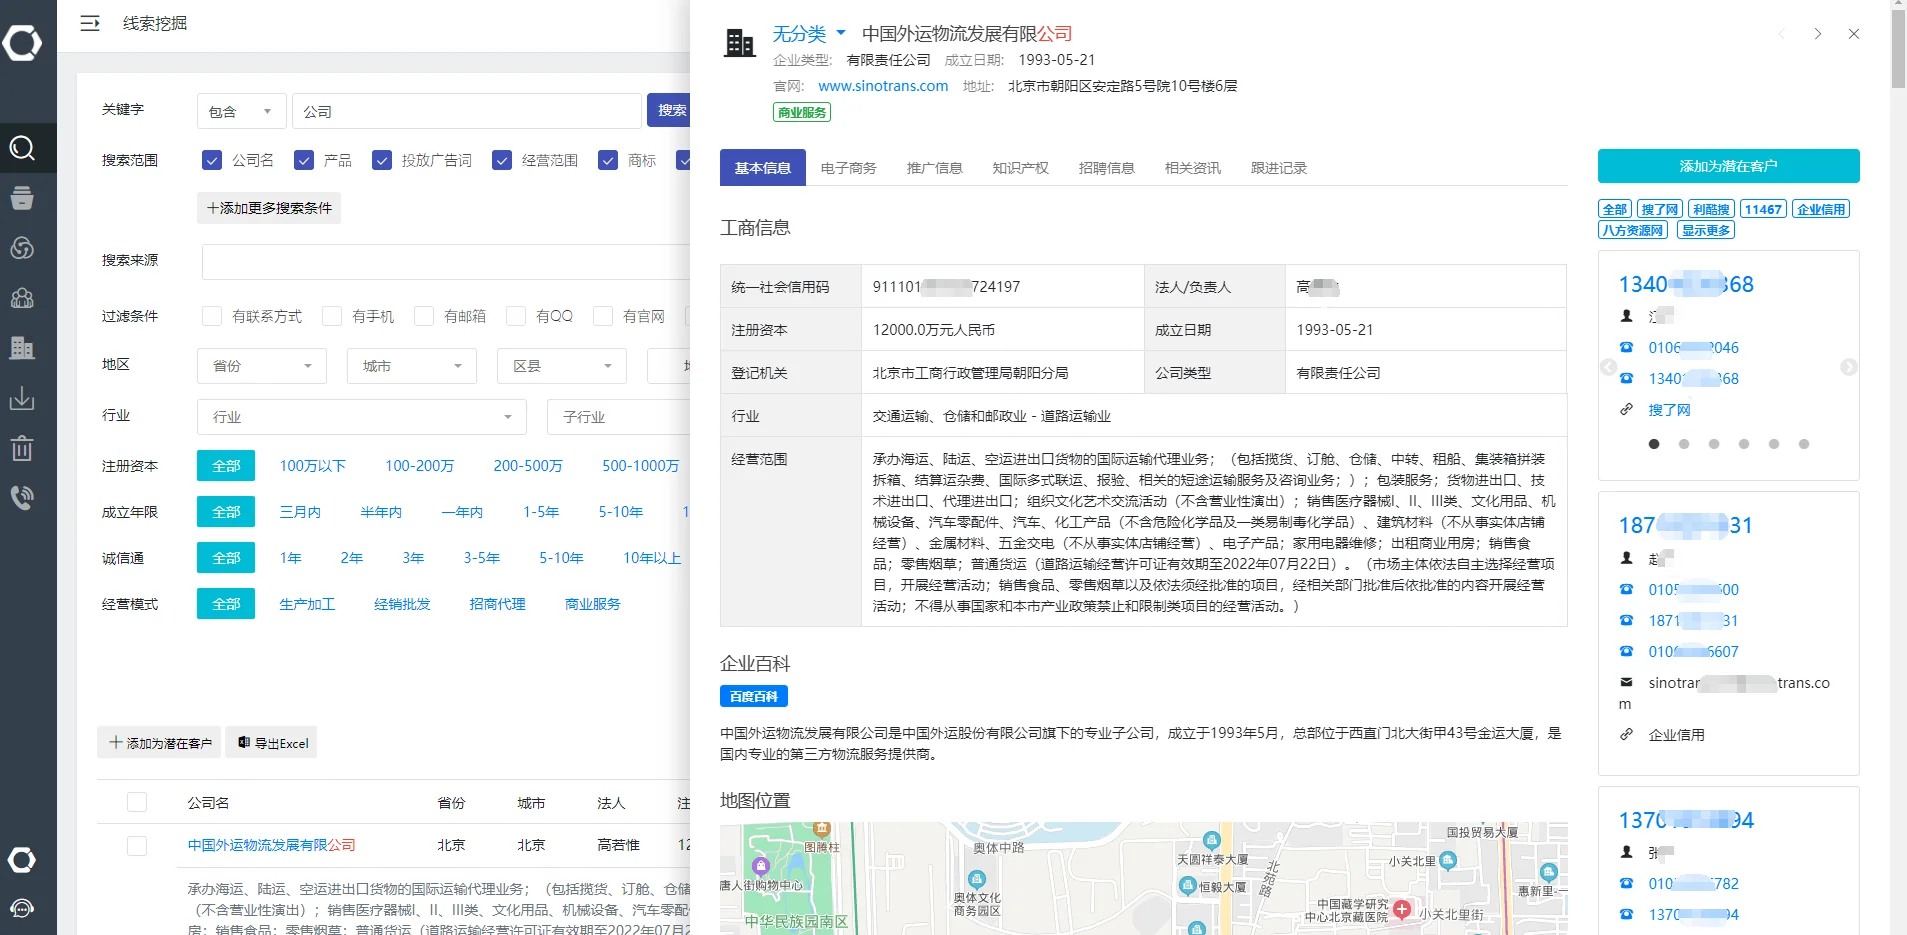The width and height of the screenshot is (1907, 935).
Task: Expand the 无分类 category dropdown
Action: click(809, 34)
